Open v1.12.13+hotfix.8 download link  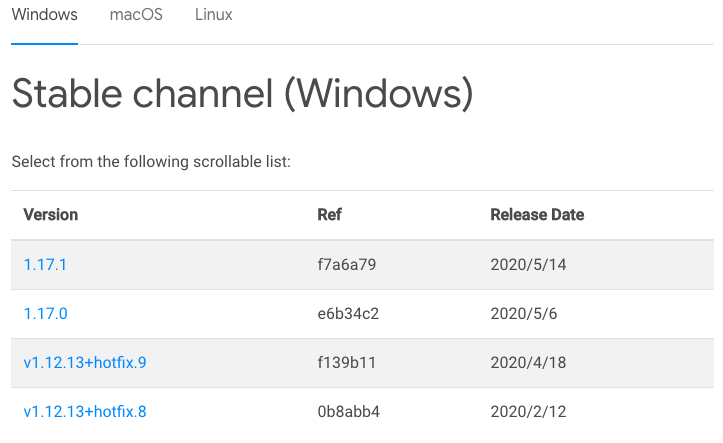tap(85, 411)
